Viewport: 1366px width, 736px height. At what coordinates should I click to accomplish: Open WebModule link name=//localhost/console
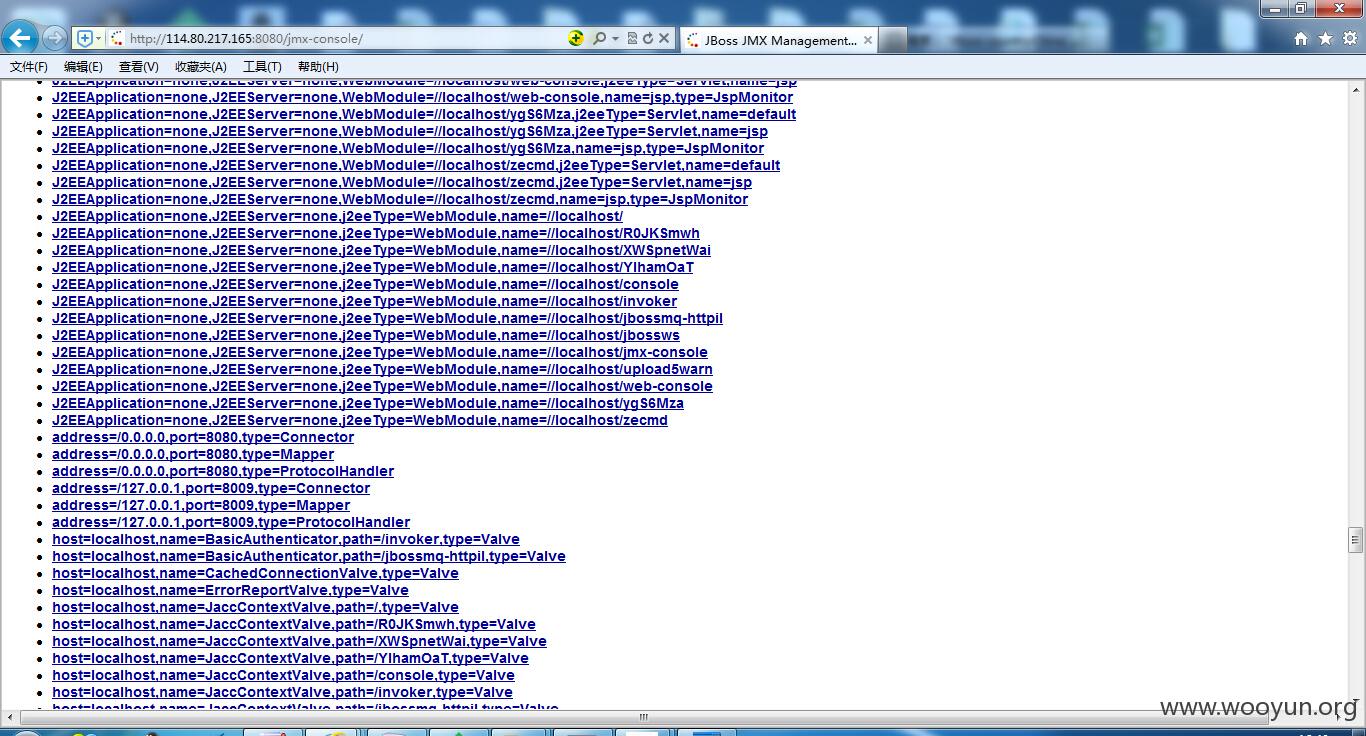tap(365, 284)
